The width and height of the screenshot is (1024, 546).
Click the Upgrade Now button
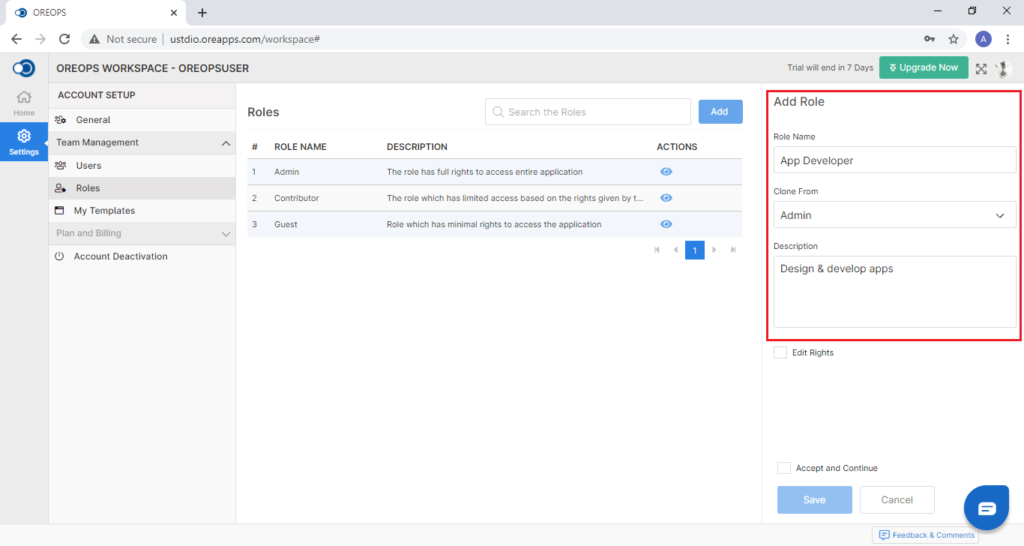click(923, 68)
